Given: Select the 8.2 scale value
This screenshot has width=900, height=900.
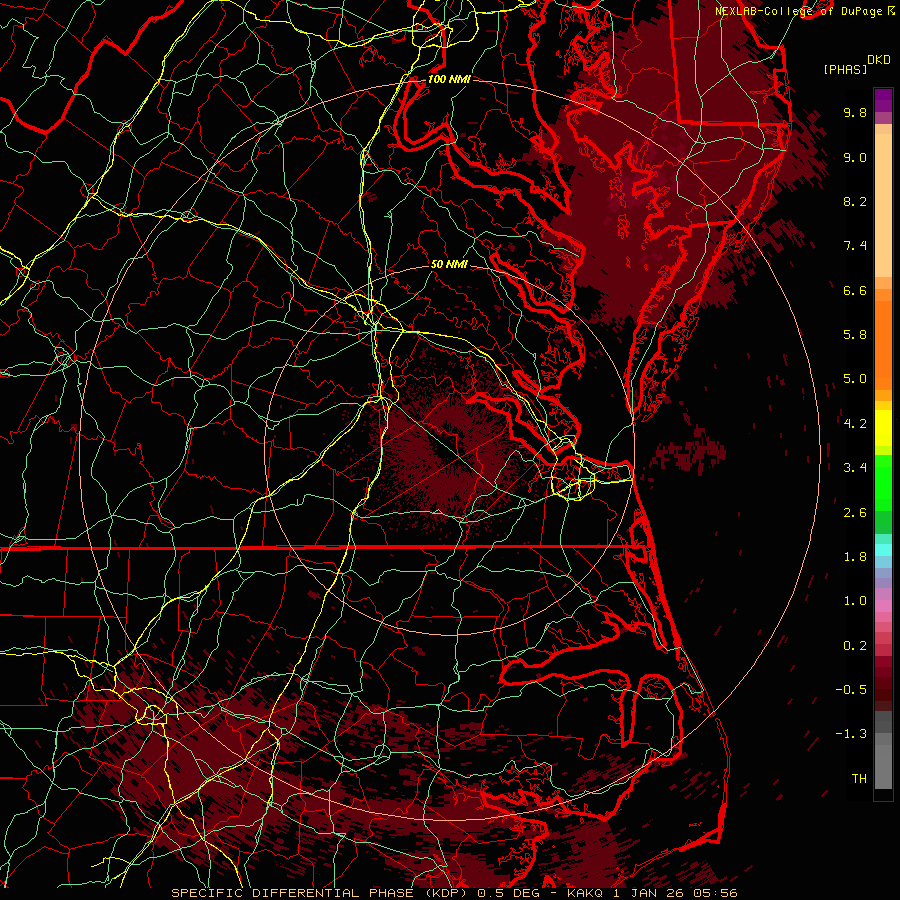Looking at the screenshot, I should pos(855,201).
